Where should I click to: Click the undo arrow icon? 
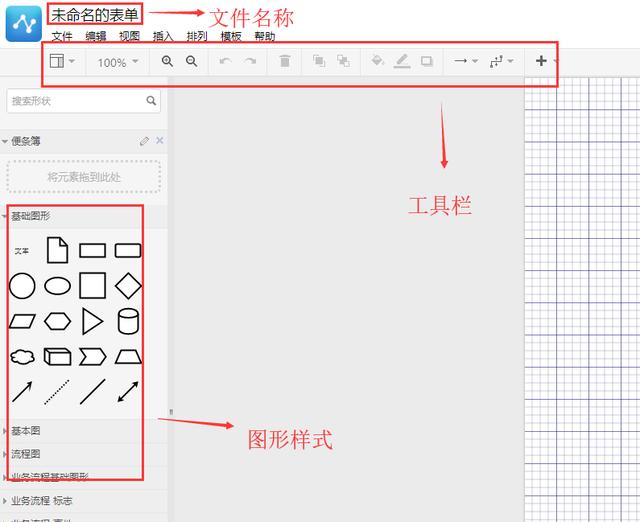[x=225, y=61]
